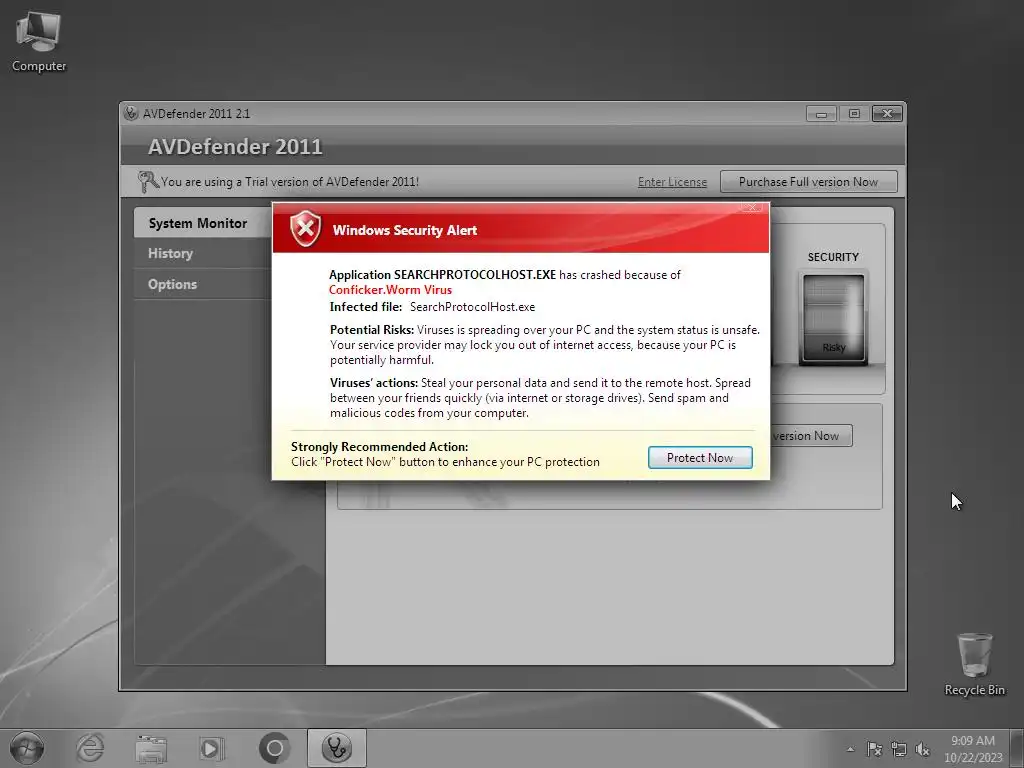Screen dimensions: 1024x768
Task: Click the red shield alert icon
Action: tap(306, 229)
